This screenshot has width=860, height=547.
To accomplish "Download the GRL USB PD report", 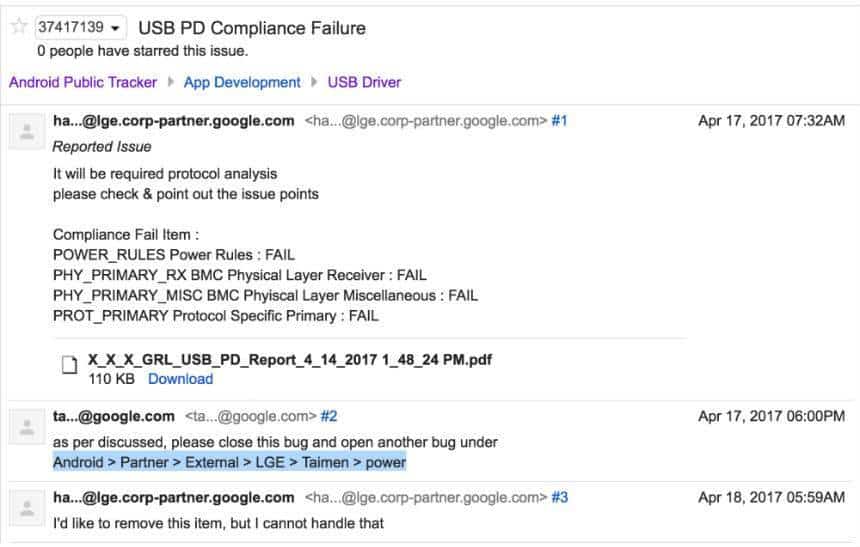I will 180,379.
